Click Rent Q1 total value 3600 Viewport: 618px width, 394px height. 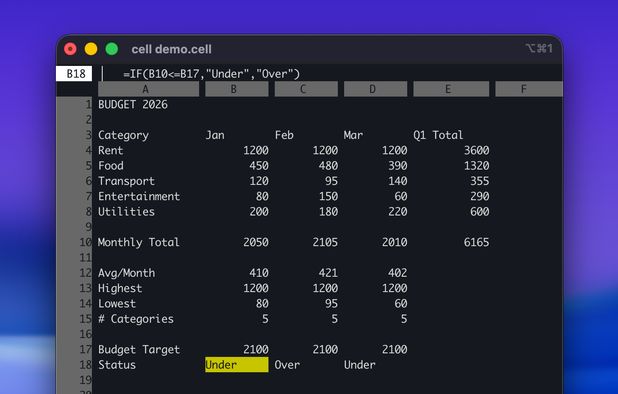coord(477,151)
